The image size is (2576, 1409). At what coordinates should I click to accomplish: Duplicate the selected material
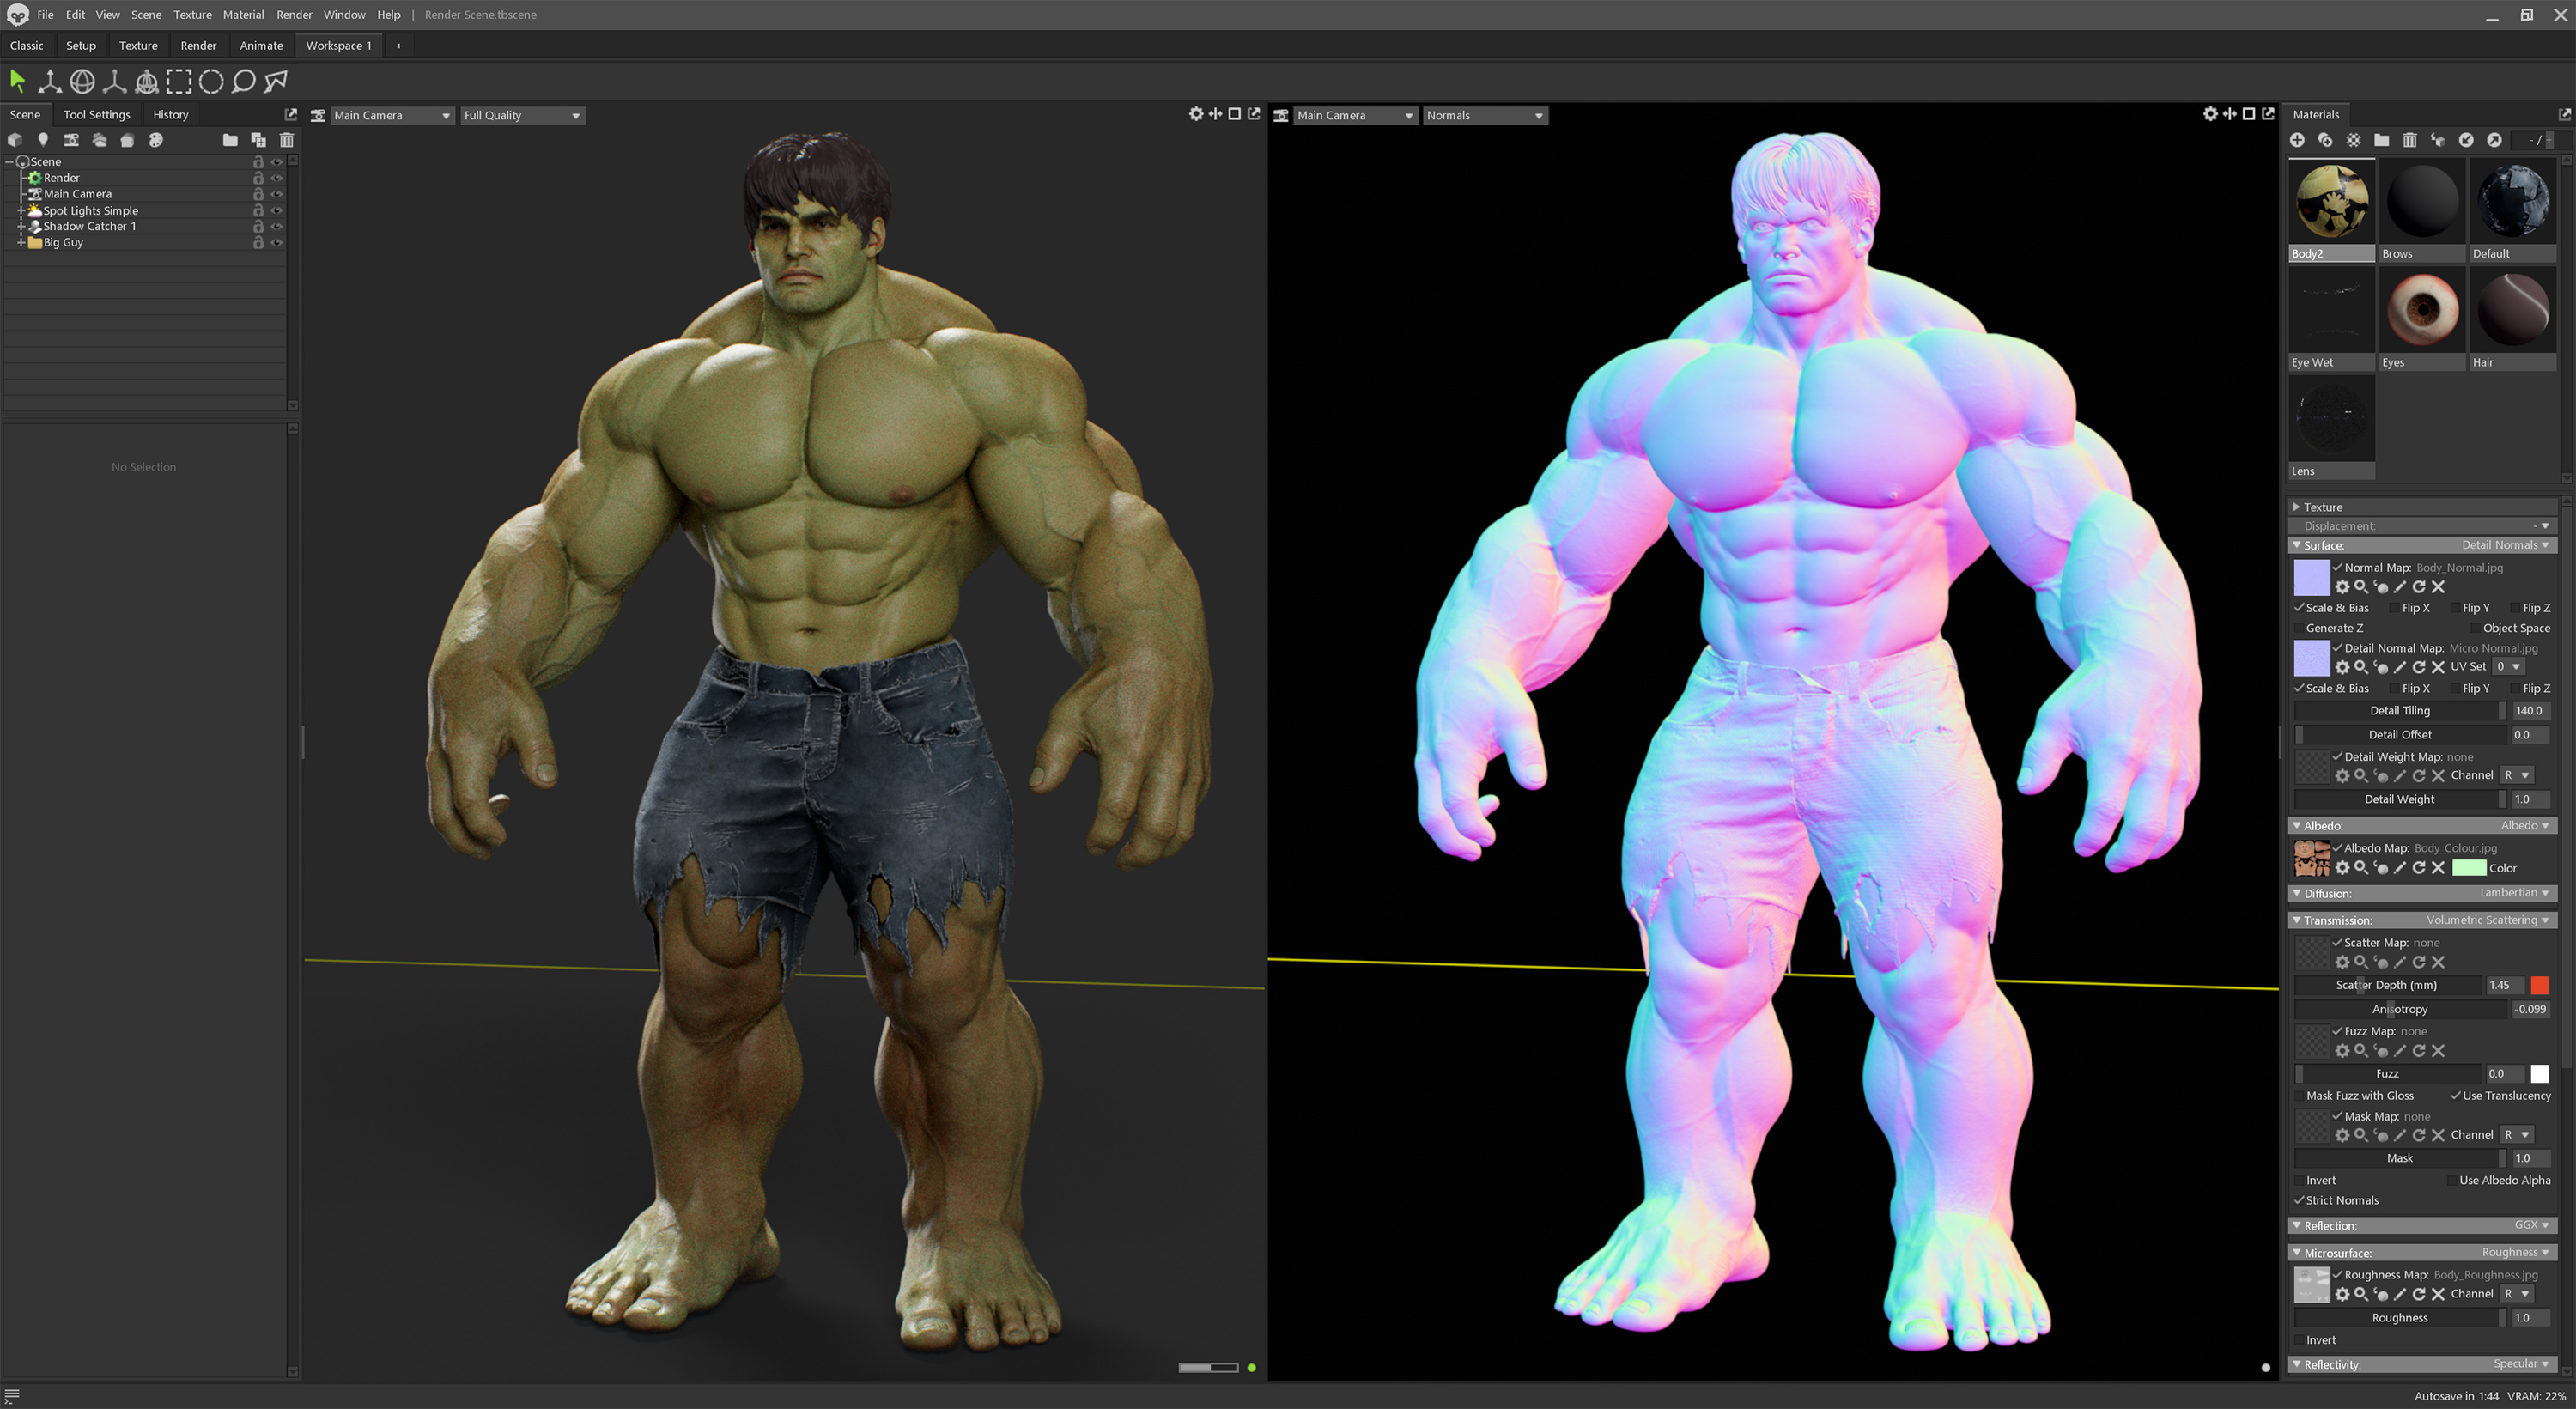pyautogui.click(x=2325, y=140)
